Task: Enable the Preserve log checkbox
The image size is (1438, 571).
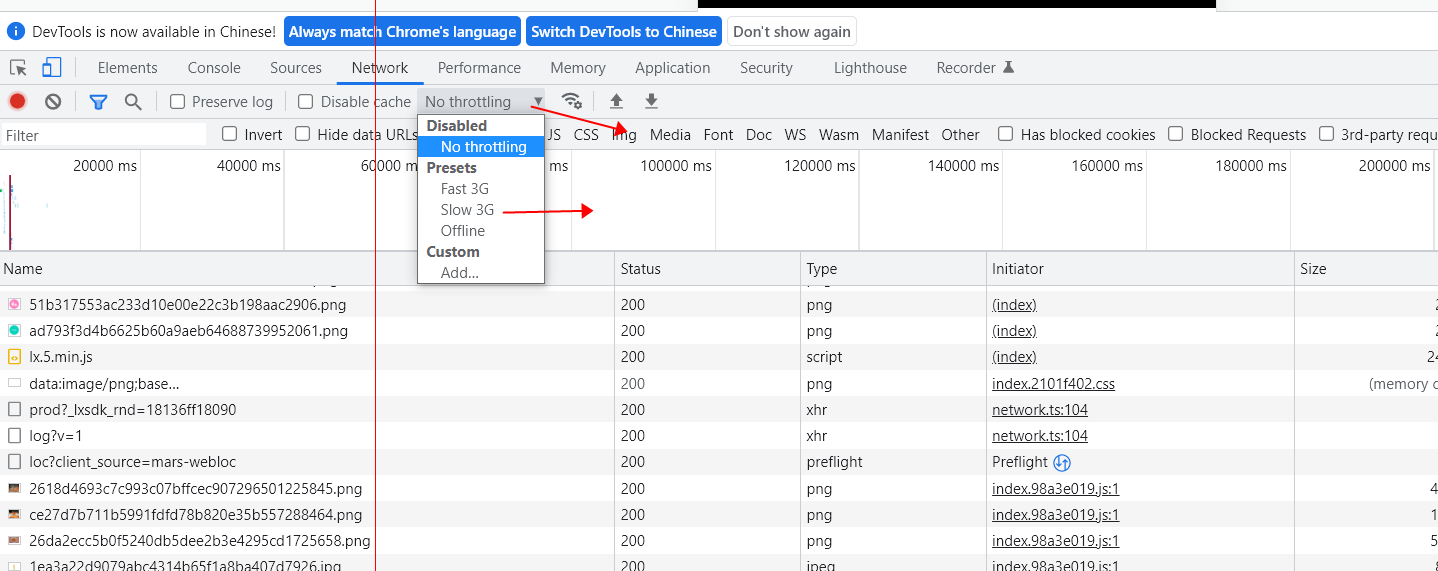Action: point(178,101)
